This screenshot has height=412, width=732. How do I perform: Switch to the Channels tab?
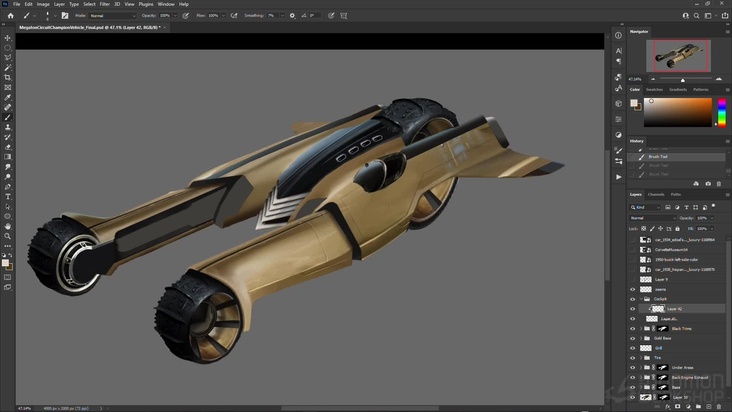(x=656, y=195)
